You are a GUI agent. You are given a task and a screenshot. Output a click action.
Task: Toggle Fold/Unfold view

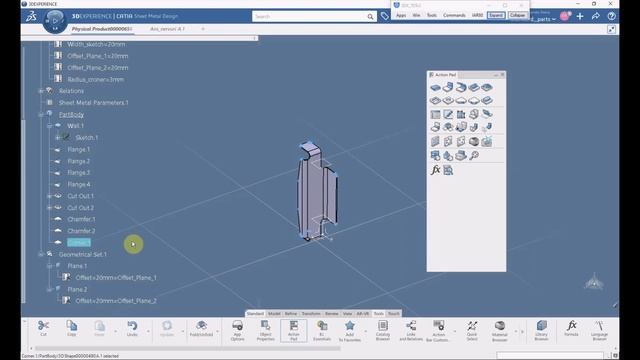click(202, 328)
